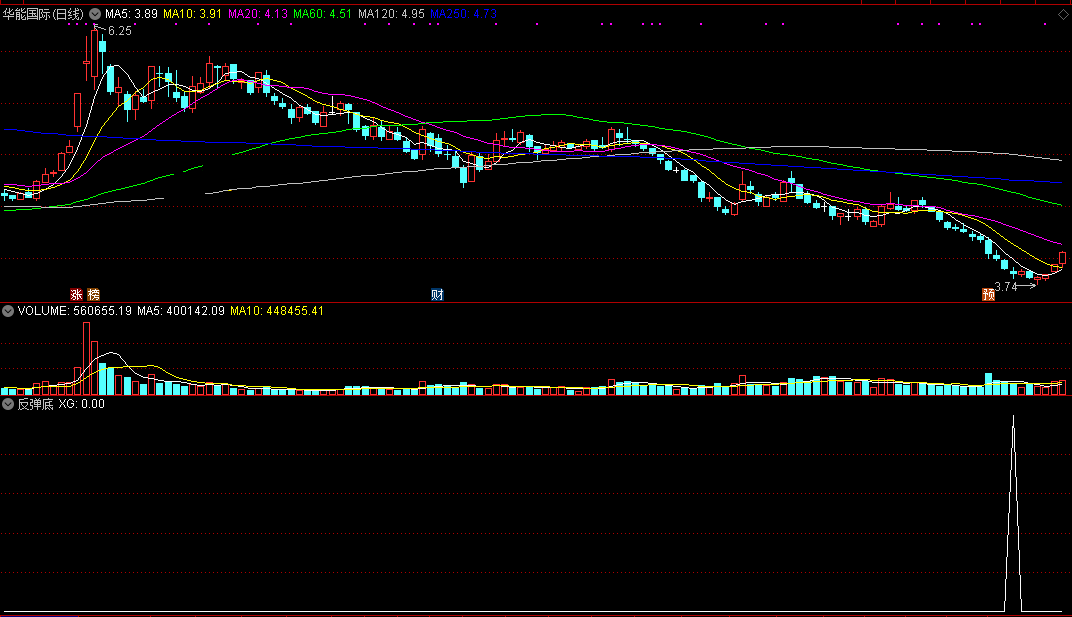Click the orange 榜 marker icon
Viewport: 1072px width, 617px height.
tap(94, 294)
